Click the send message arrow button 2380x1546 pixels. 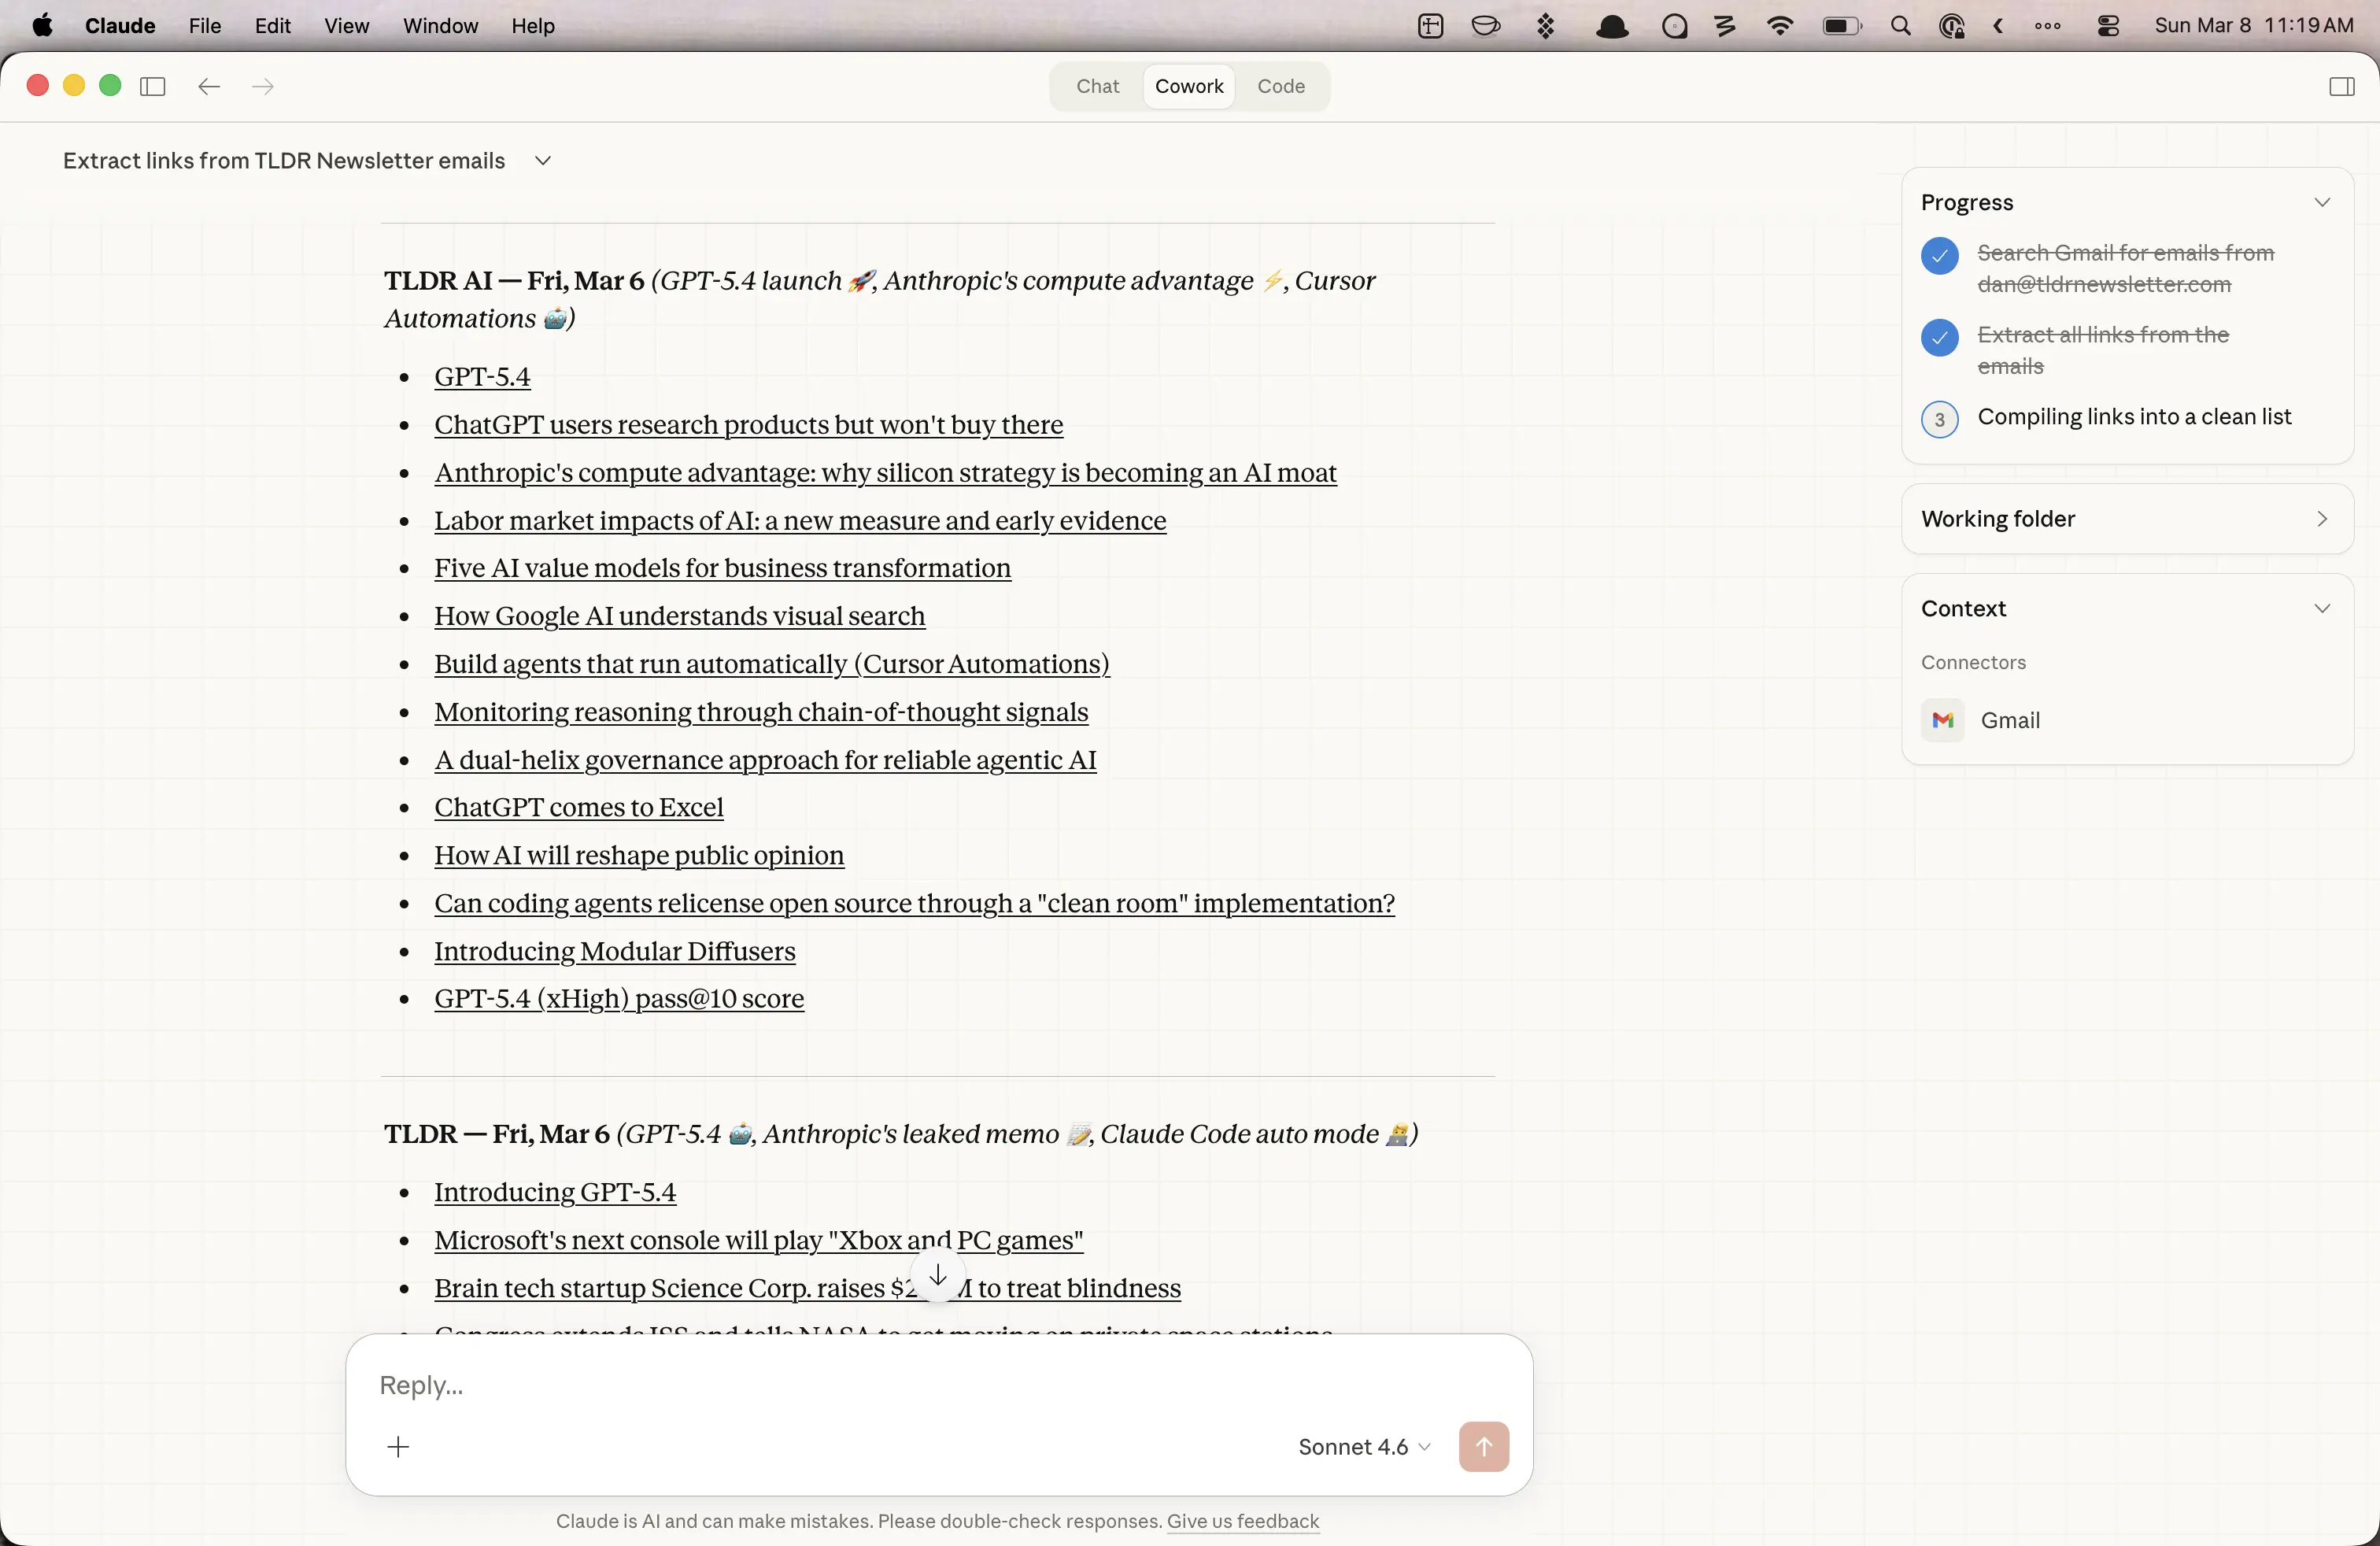click(1483, 1446)
